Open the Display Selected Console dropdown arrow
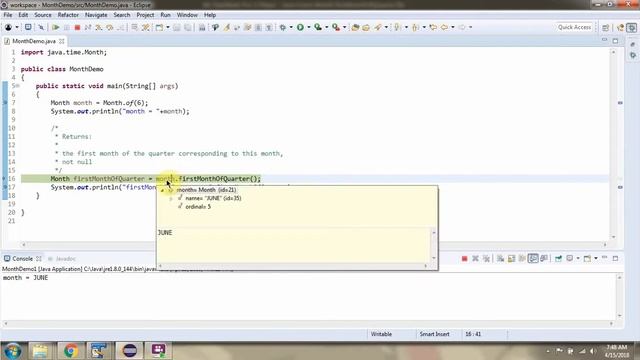This screenshot has width=640, height=360. tap(578, 258)
